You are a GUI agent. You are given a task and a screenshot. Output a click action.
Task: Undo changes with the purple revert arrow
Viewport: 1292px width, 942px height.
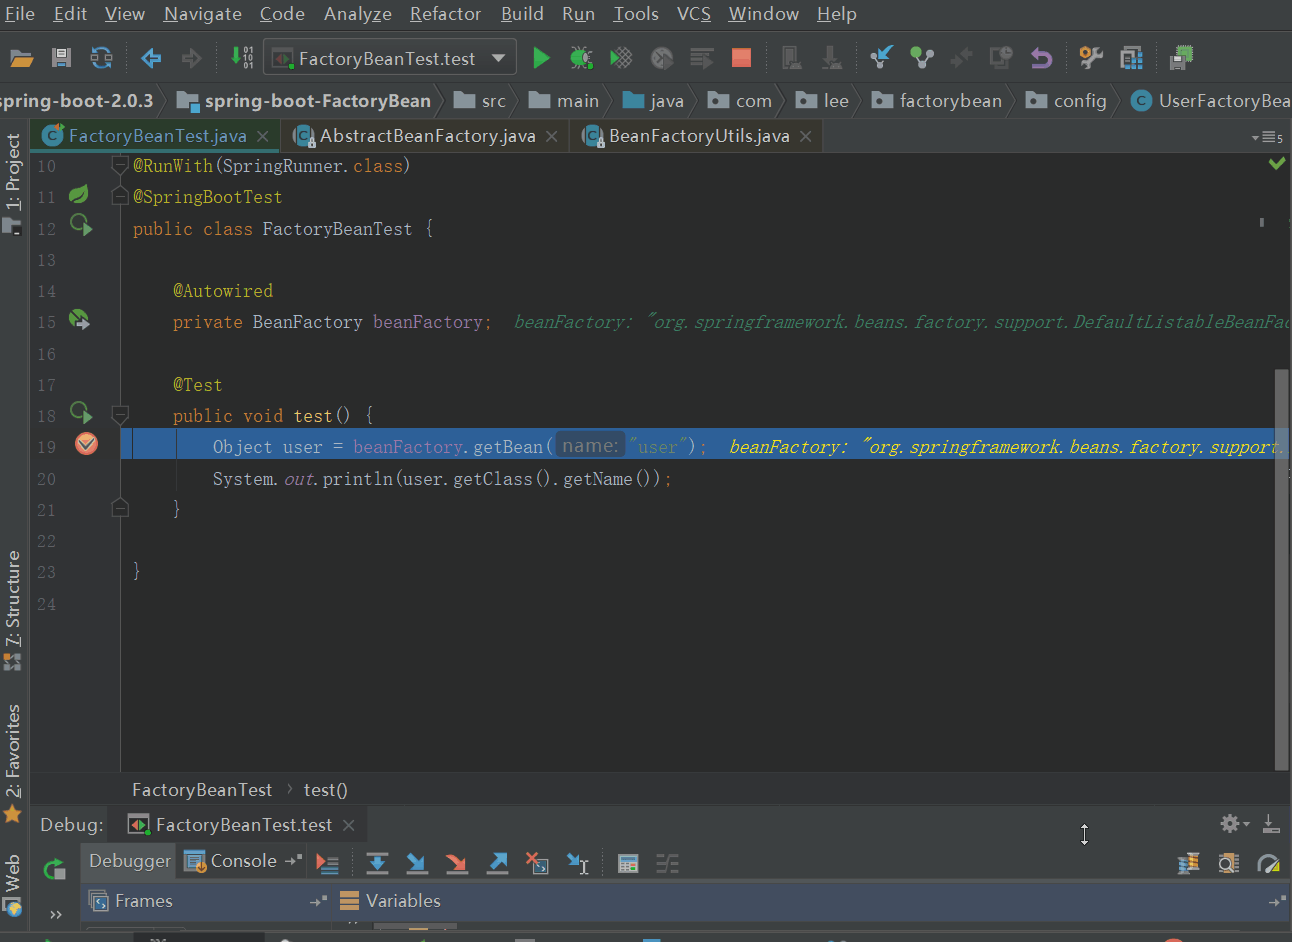1041,58
